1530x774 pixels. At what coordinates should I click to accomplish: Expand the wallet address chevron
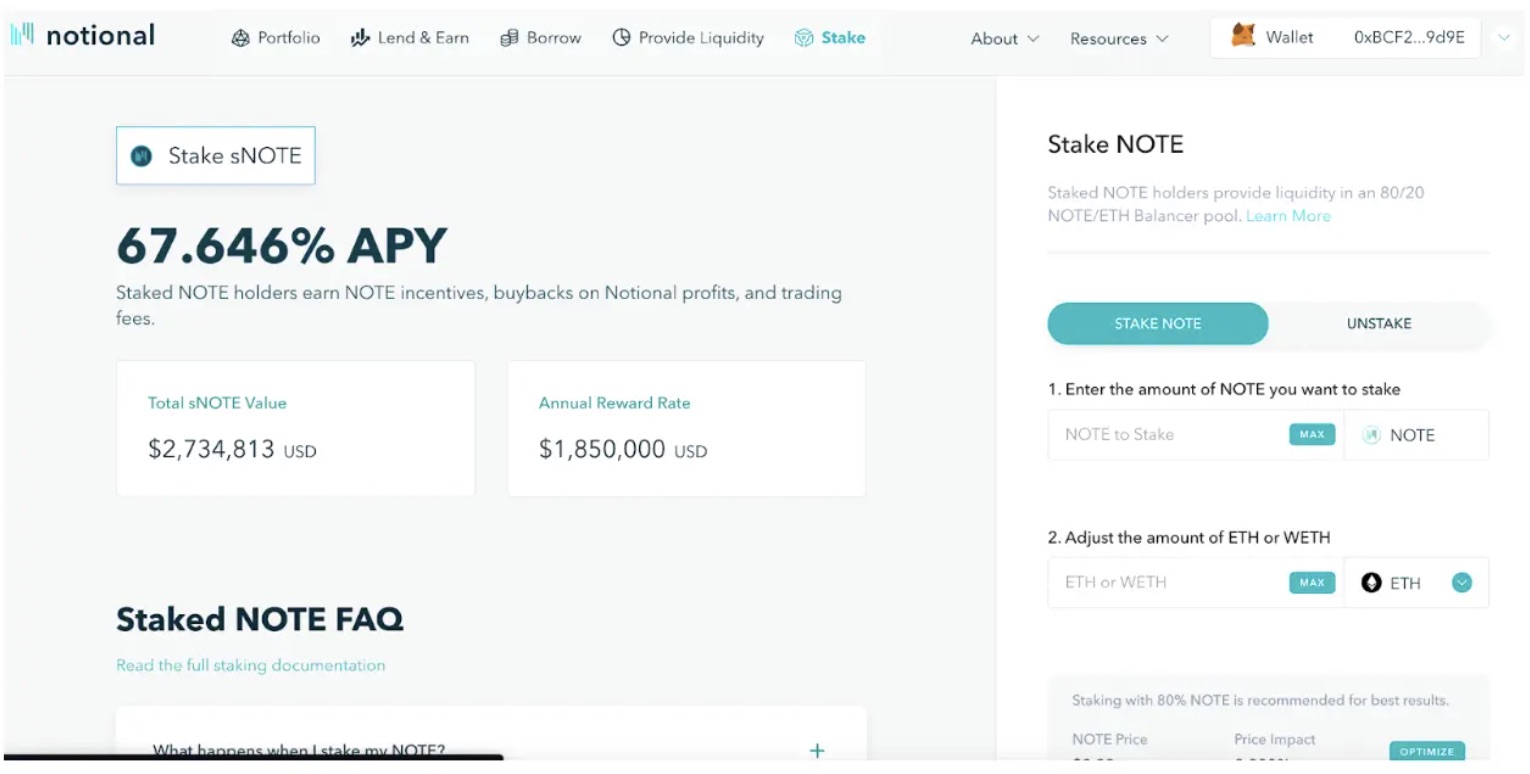pos(1504,36)
